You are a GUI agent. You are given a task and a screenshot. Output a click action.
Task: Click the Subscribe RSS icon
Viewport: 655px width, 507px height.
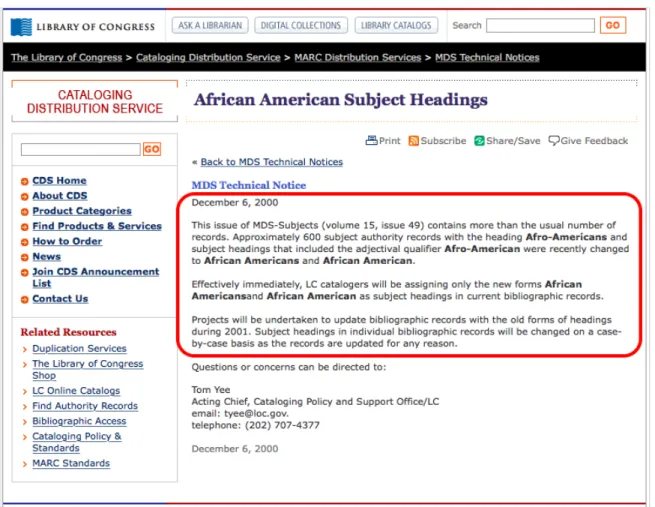pyautogui.click(x=413, y=141)
